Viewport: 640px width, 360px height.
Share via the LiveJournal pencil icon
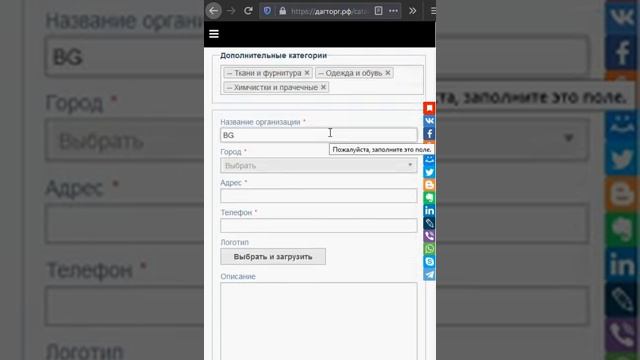pyautogui.click(x=429, y=223)
